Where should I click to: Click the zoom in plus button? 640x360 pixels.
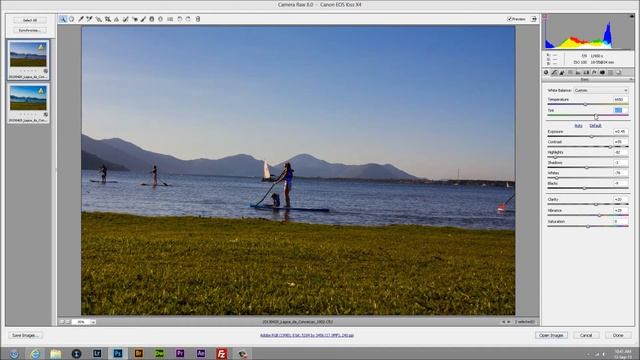[x=68, y=322]
